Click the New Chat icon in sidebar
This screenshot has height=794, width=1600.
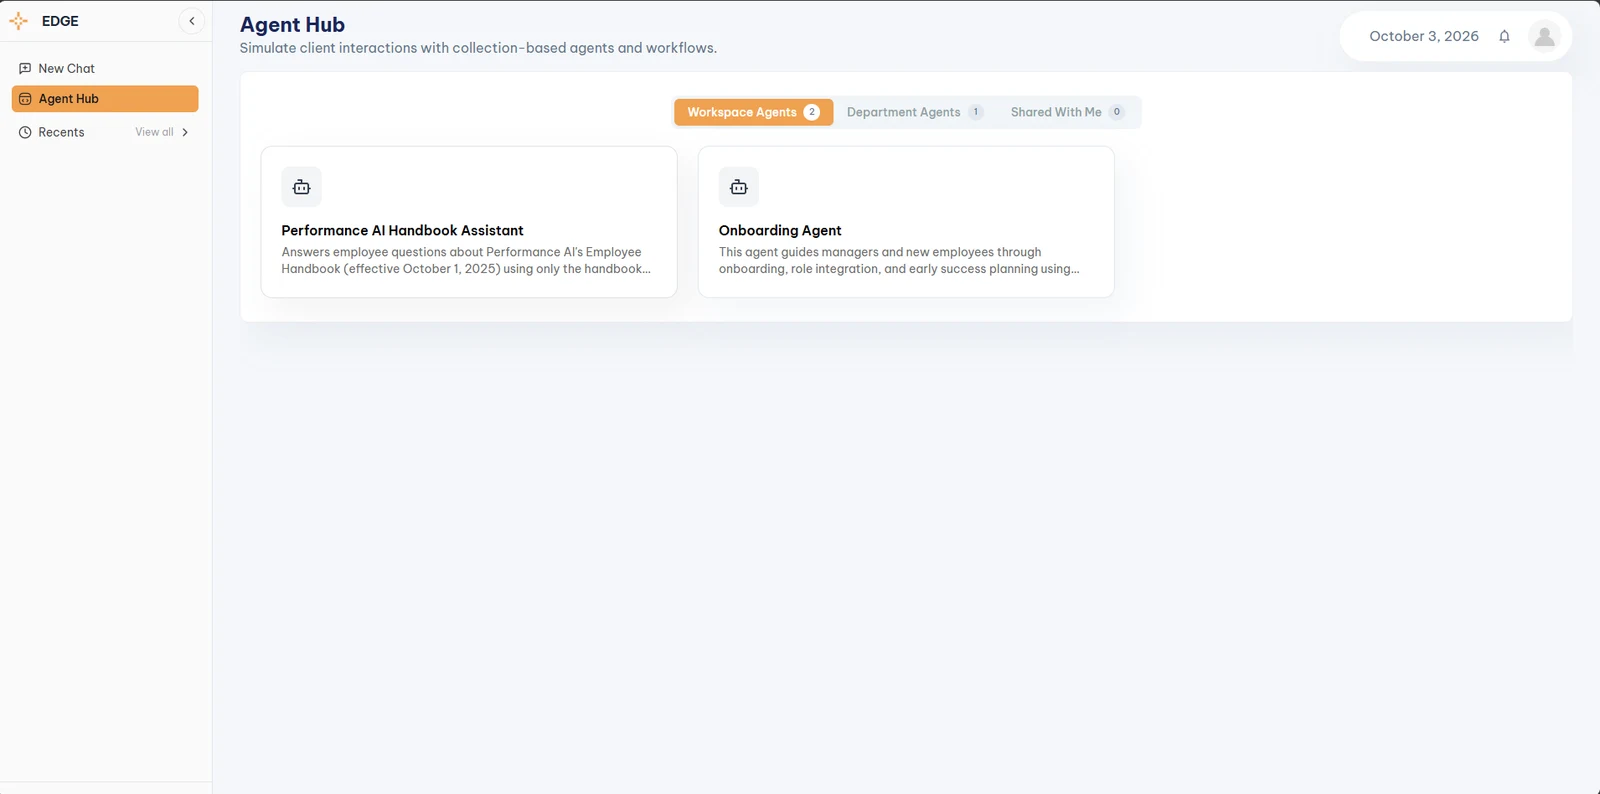(25, 68)
